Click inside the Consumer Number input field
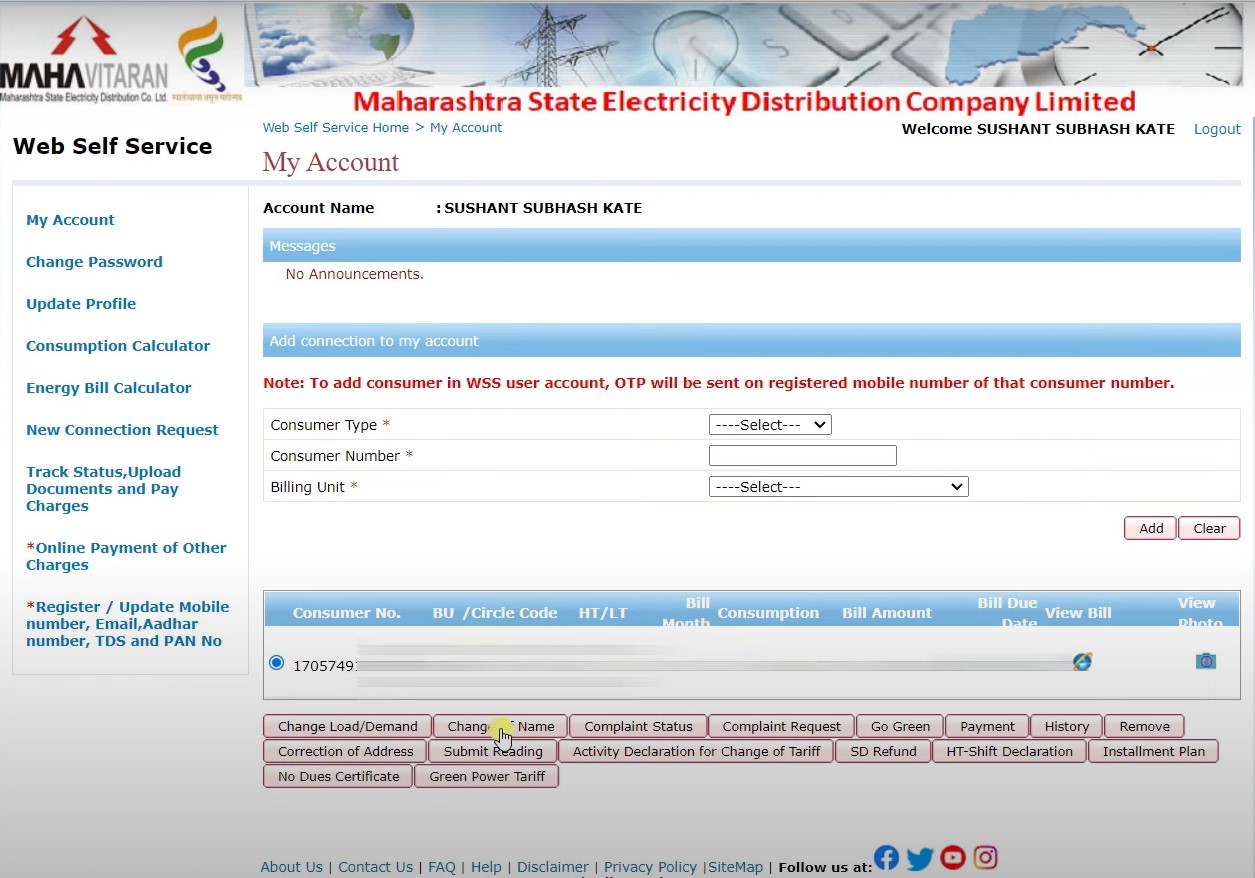Image resolution: width=1255 pixels, height=878 pixels. coord(801,455)
